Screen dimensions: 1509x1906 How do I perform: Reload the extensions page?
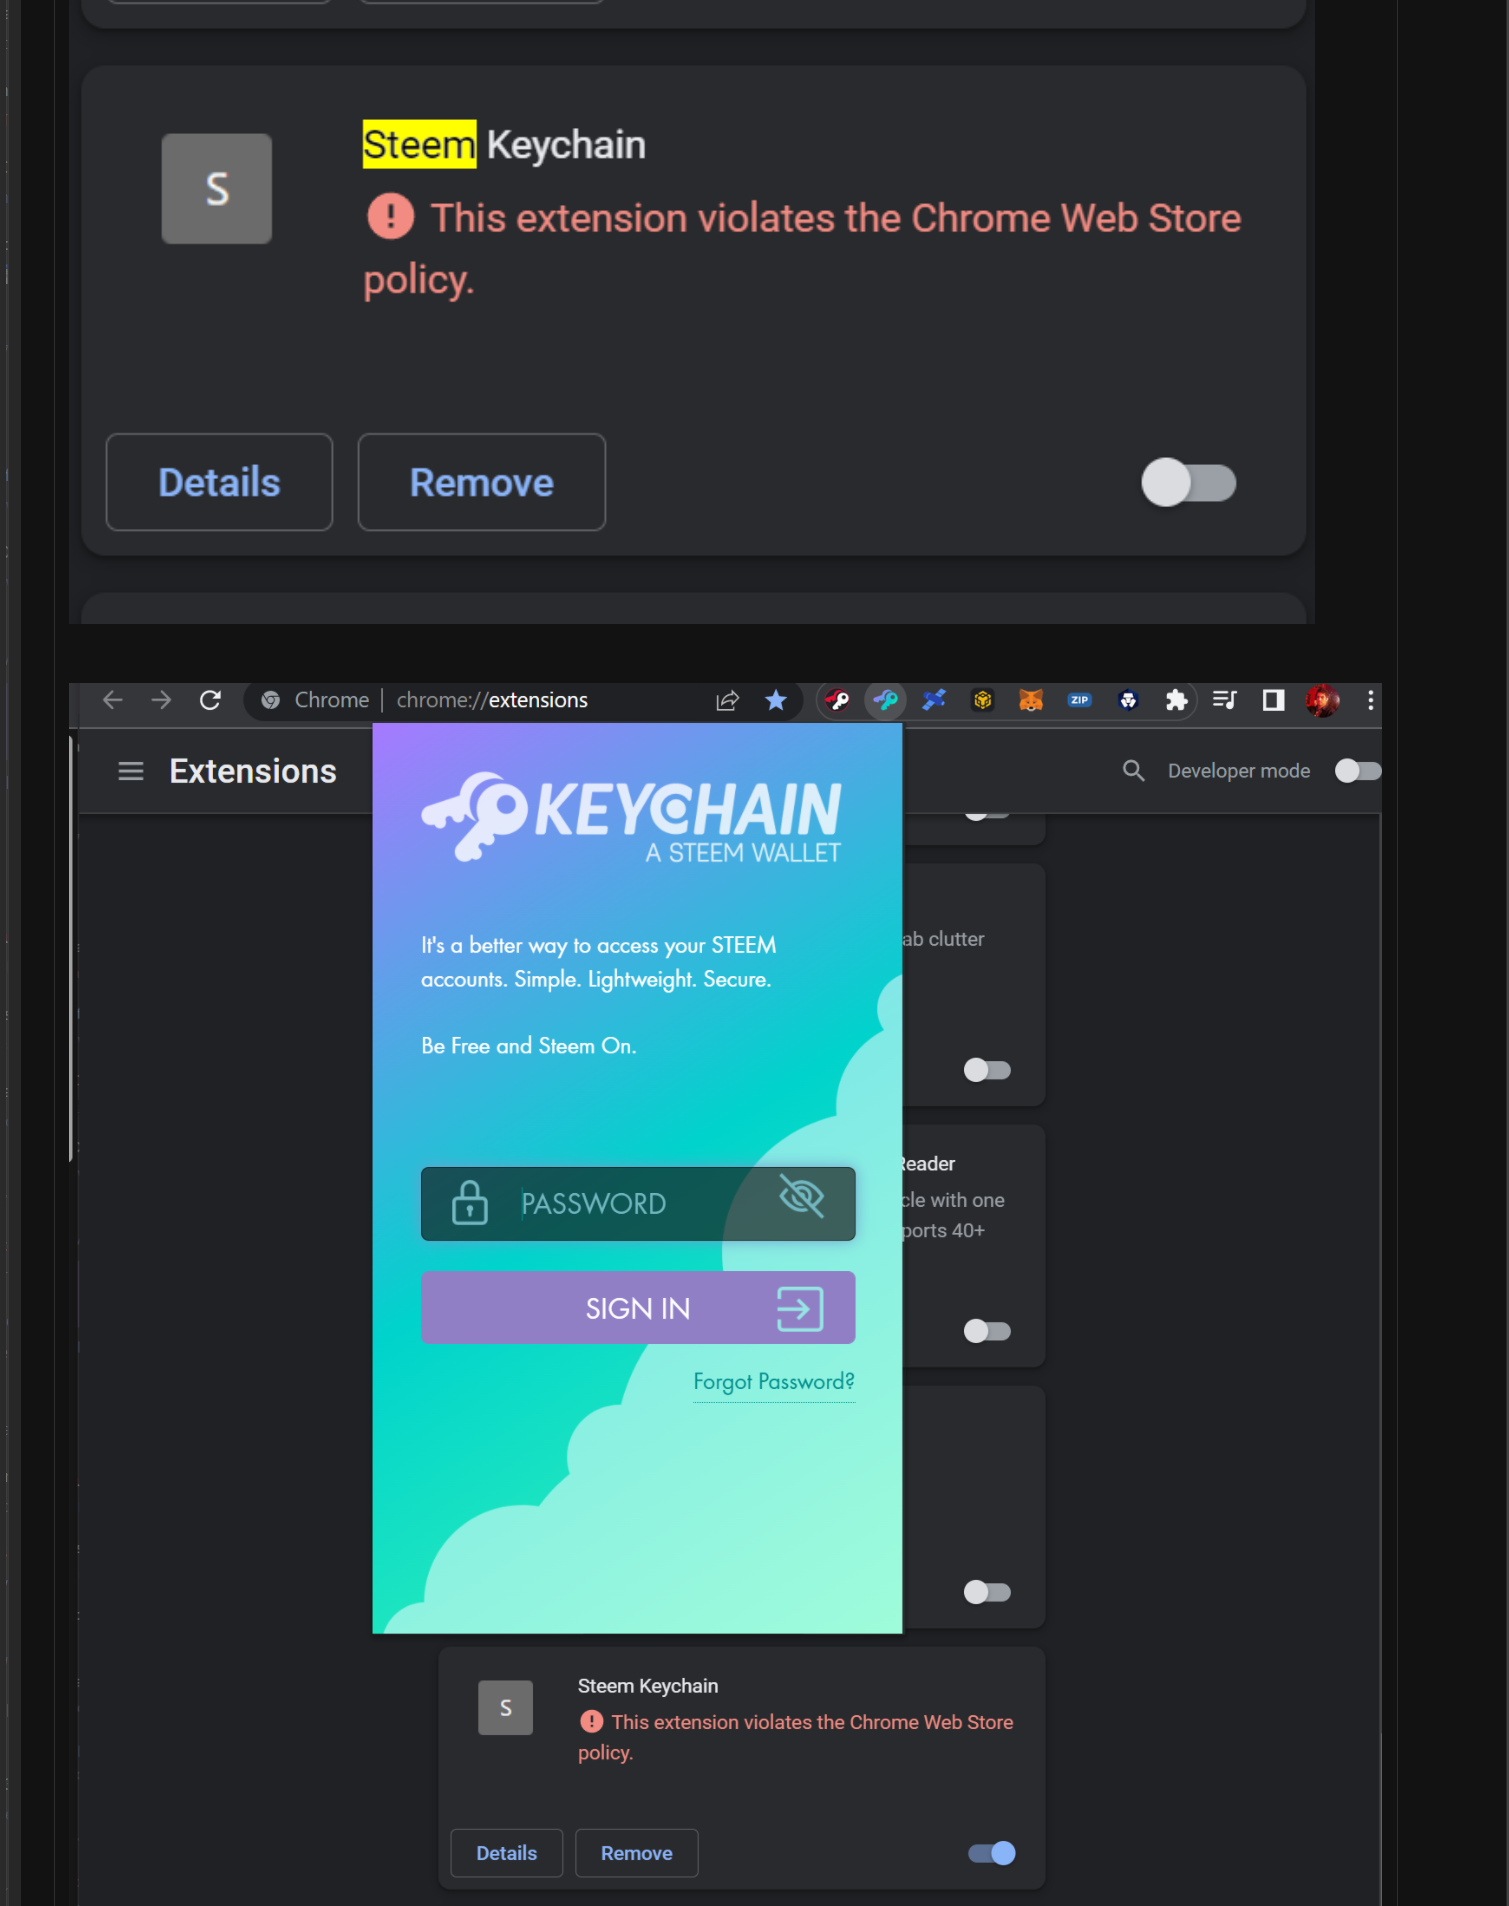210,700
